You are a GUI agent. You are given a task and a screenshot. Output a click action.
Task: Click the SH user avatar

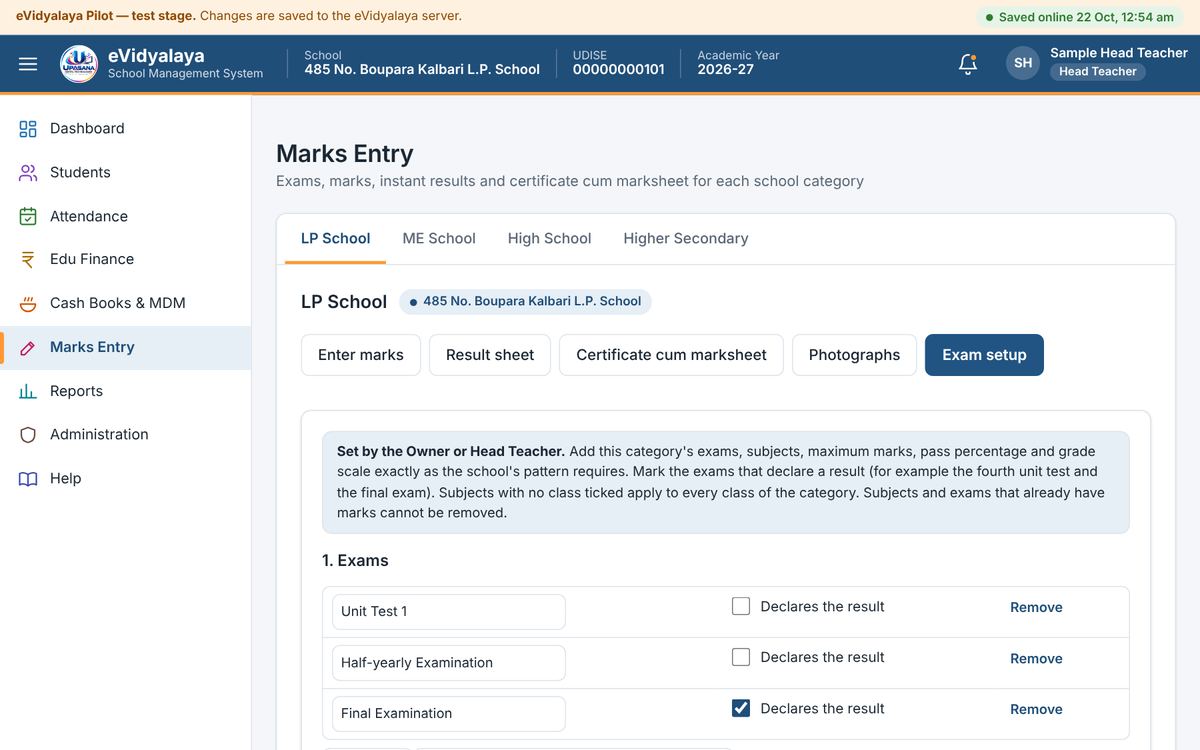pos(1023,63)
